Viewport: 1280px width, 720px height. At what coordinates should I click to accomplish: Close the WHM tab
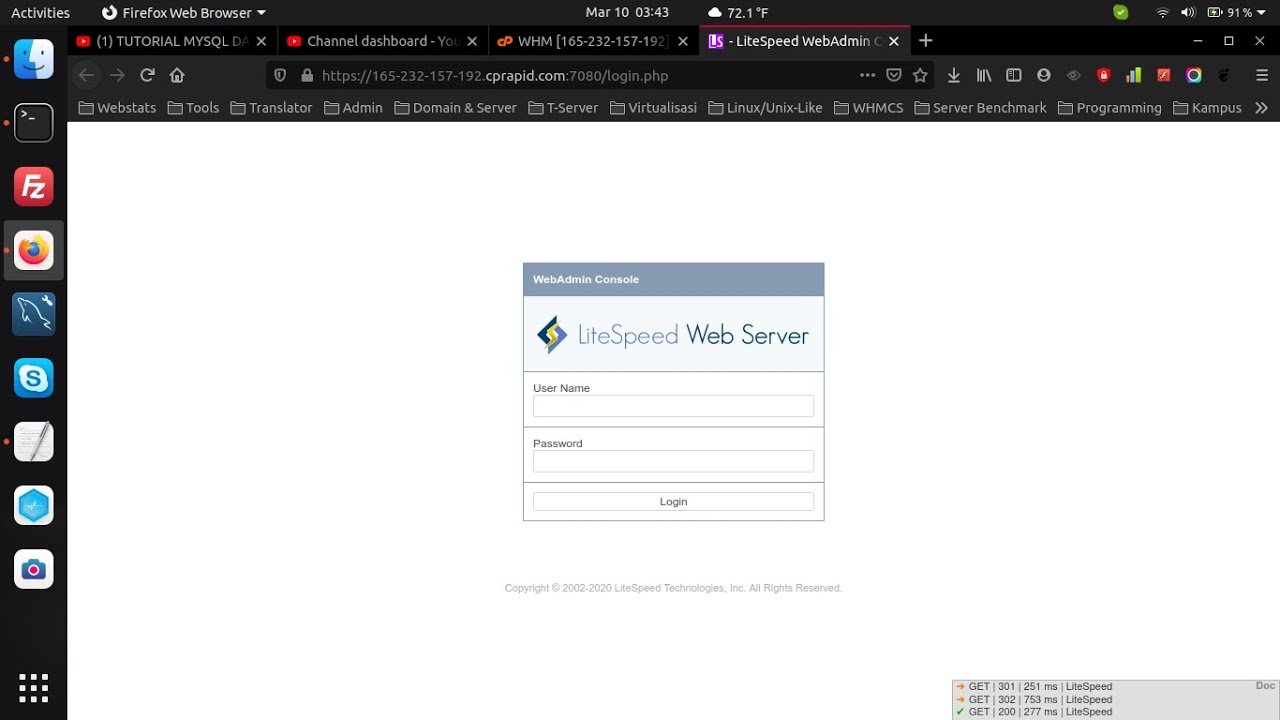click(683, 41)
